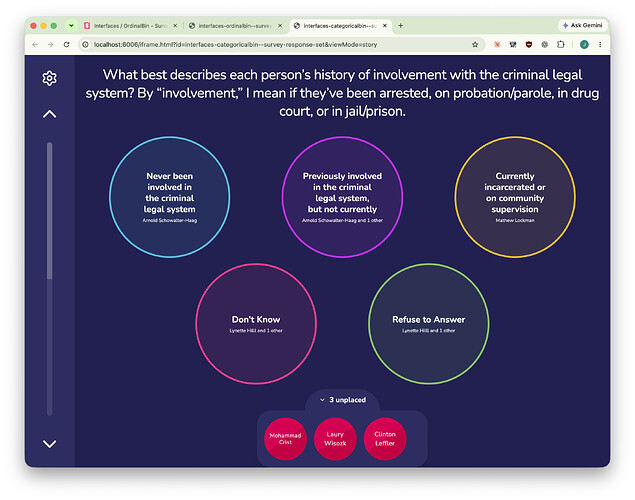The image size is (635, 500).
Task: Open Chrome three-dot menu
Action: click(600, 45)
